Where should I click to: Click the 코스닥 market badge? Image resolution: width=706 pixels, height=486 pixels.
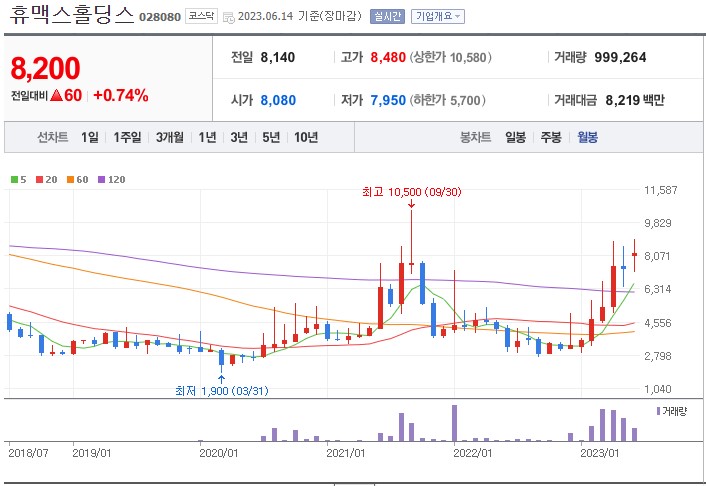(x=201, y=16)
